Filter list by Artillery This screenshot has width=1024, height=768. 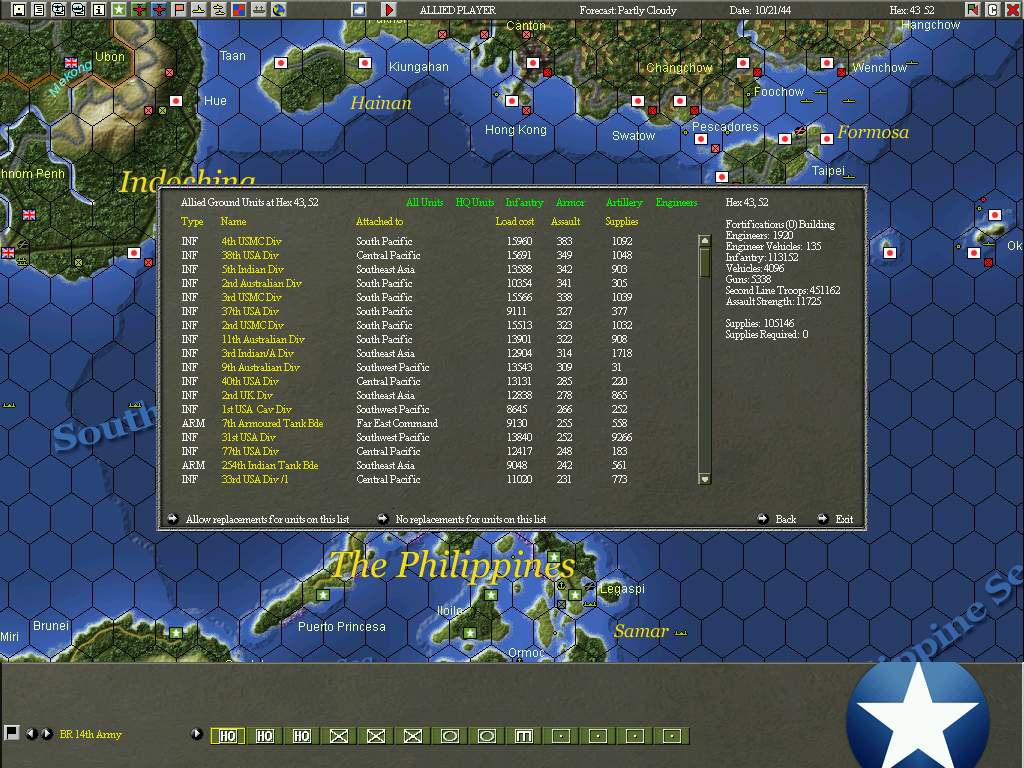click(x=624, y=202)
